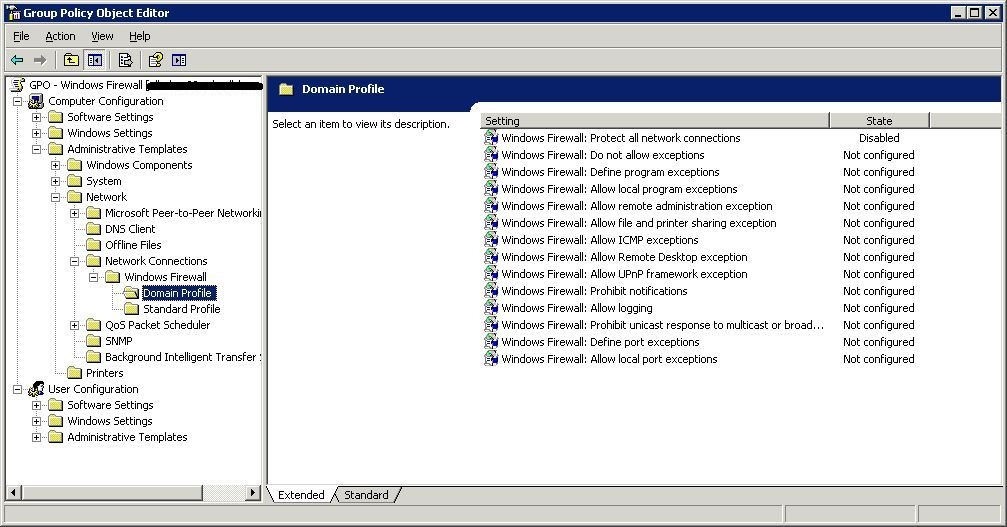
Task: Click the policy icon for Protect all network connections
Action: click(491, 138)
